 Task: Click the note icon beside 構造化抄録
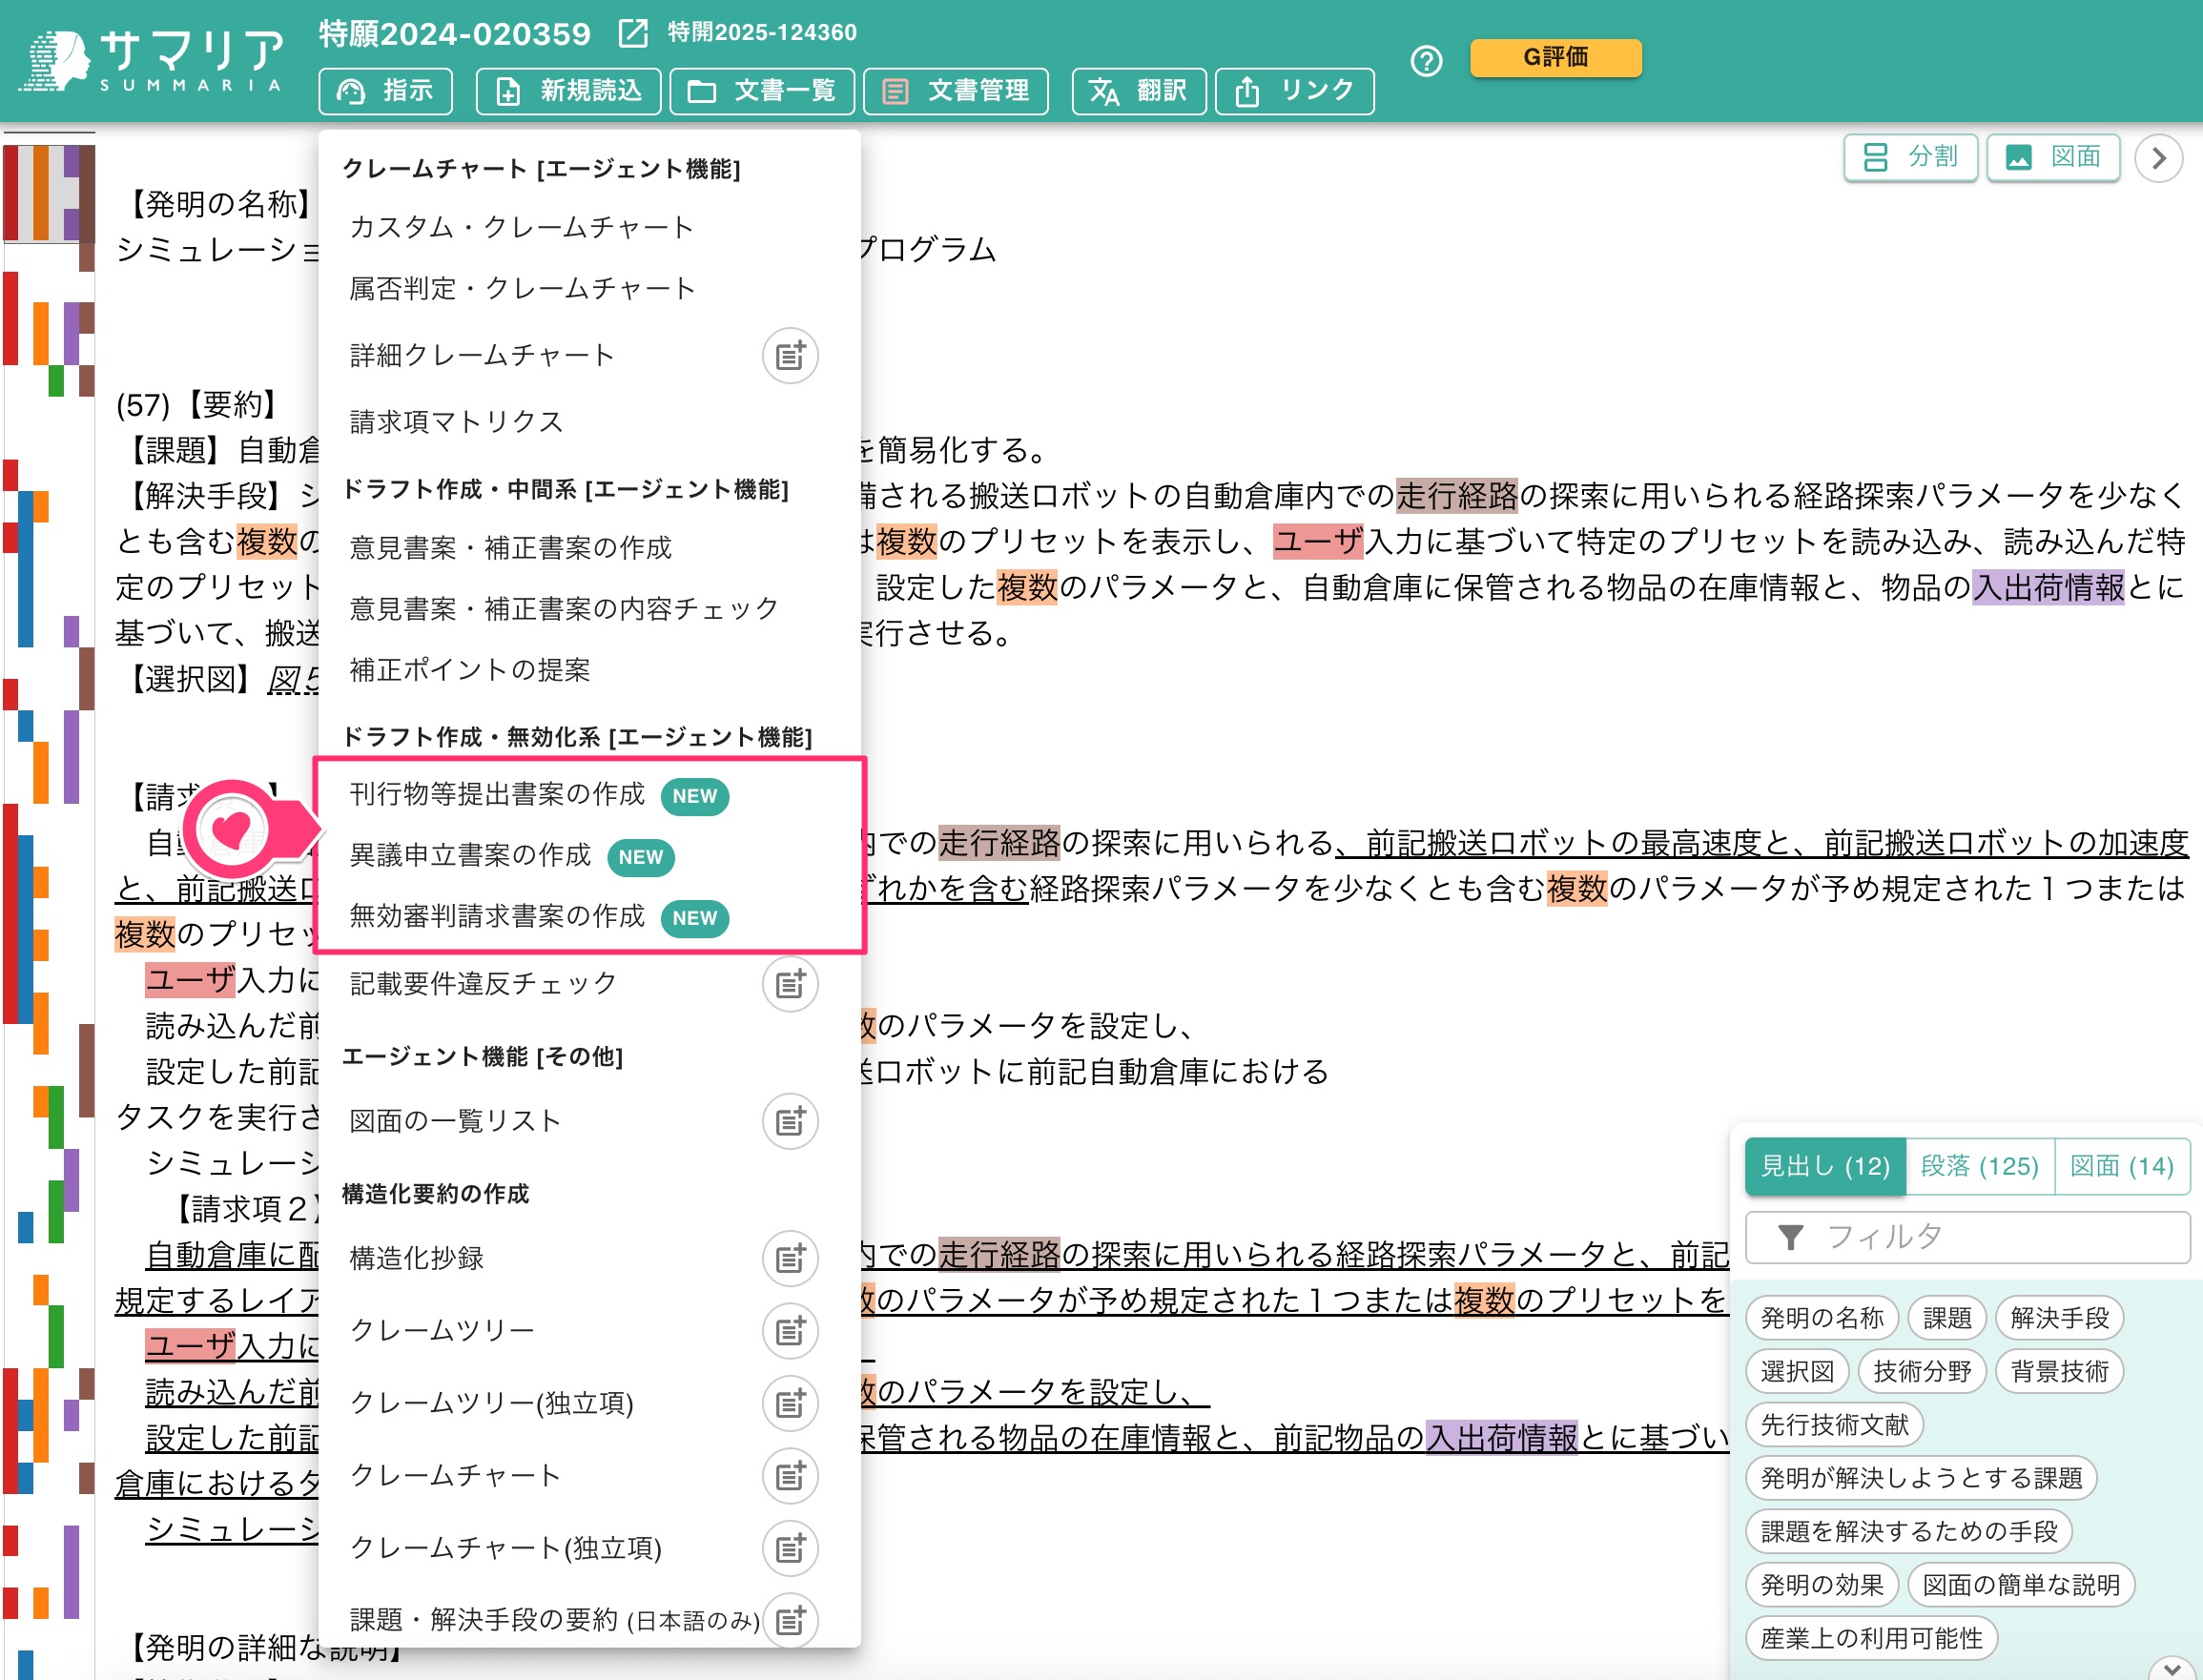coord(790,1258)
